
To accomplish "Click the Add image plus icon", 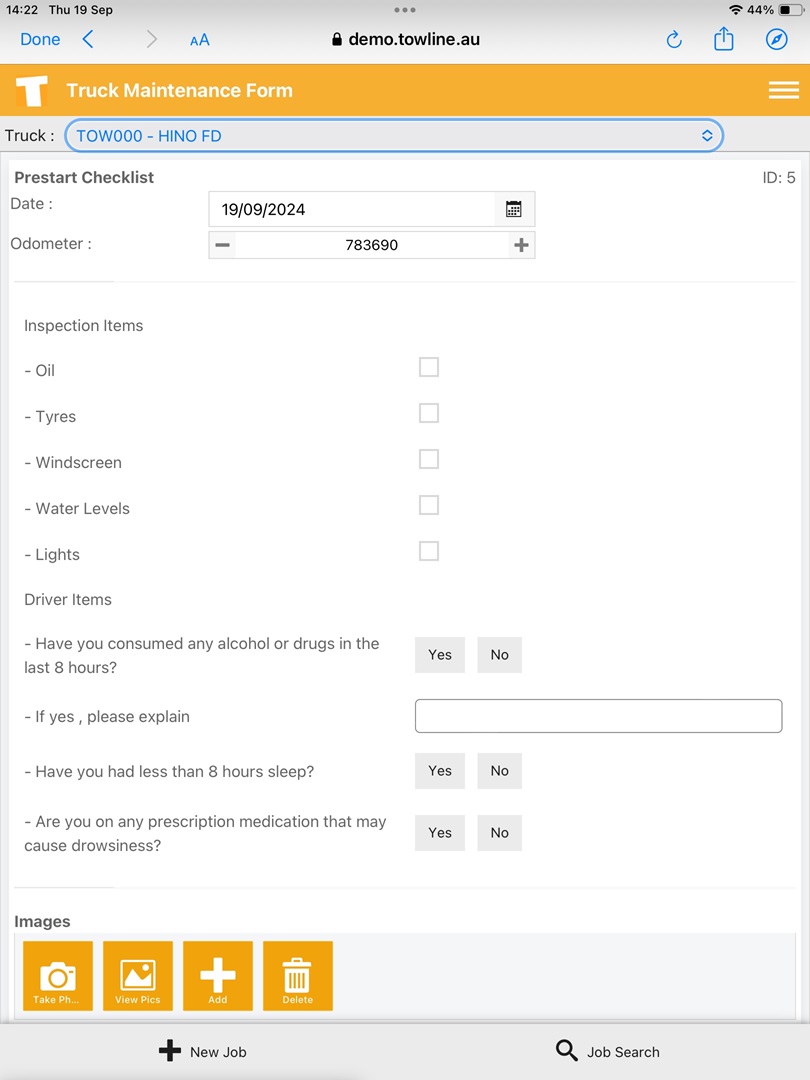I will [x=217, y=975].
